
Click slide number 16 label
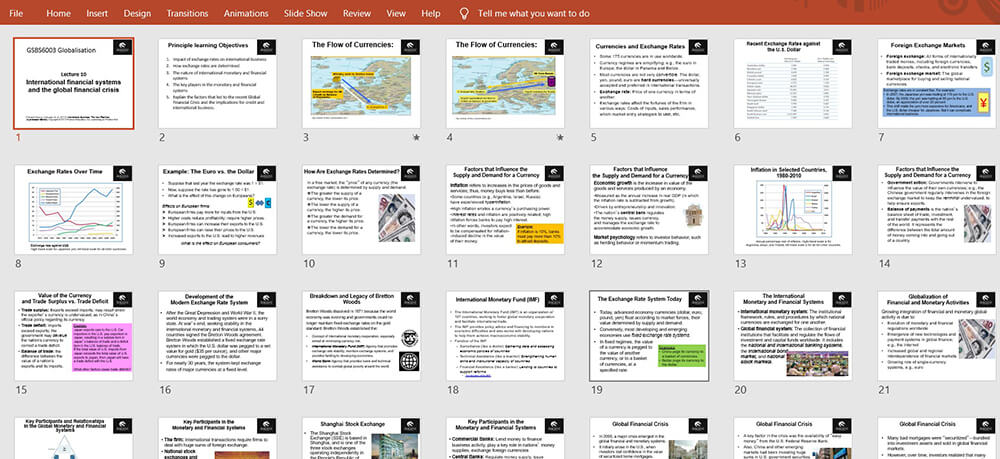[165, 390]
